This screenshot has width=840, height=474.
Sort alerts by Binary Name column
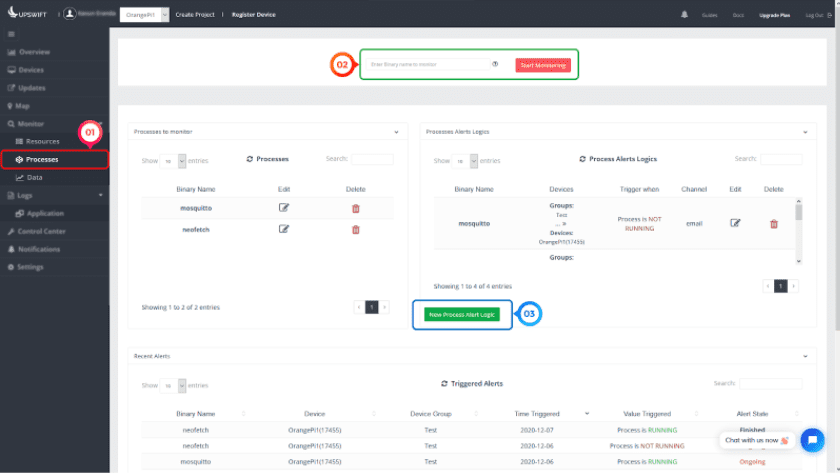196,414
